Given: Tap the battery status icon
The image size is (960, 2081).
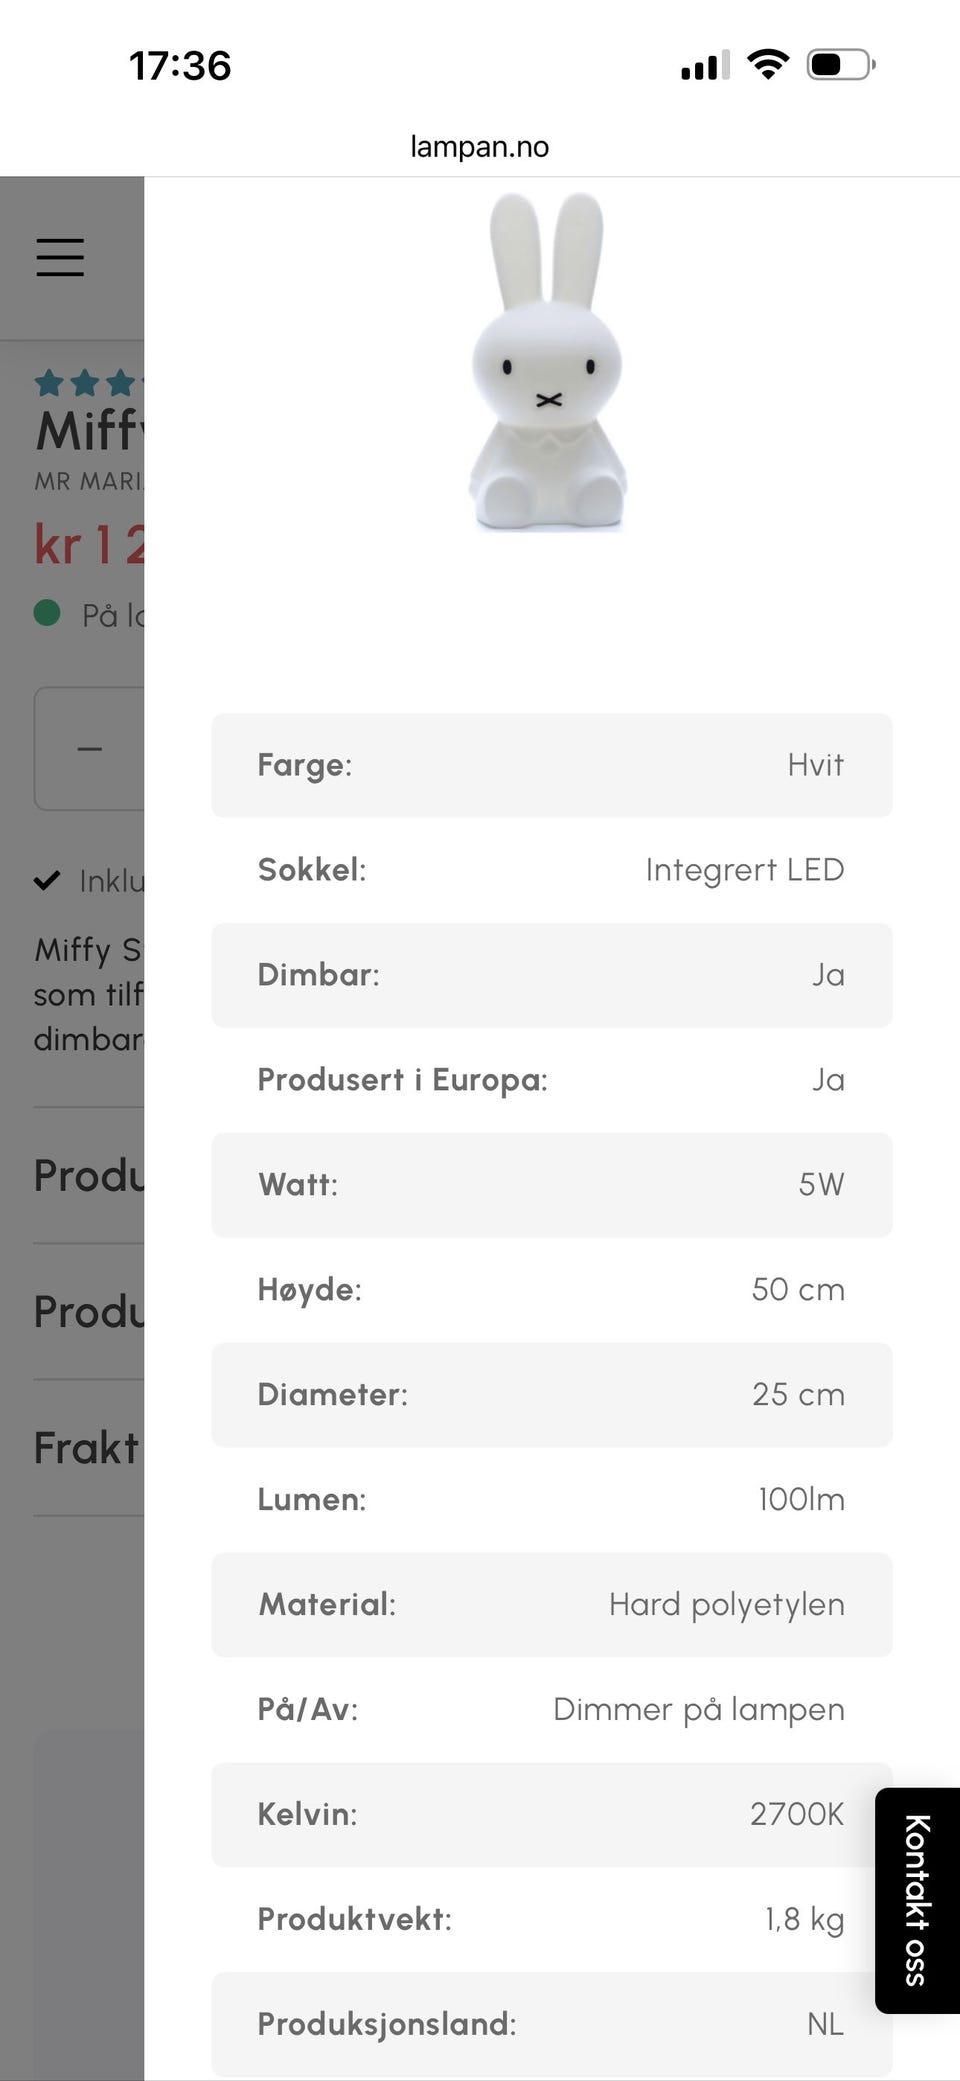Looking at the screenshot, I should pyautogui.click(x=841, y=65).
